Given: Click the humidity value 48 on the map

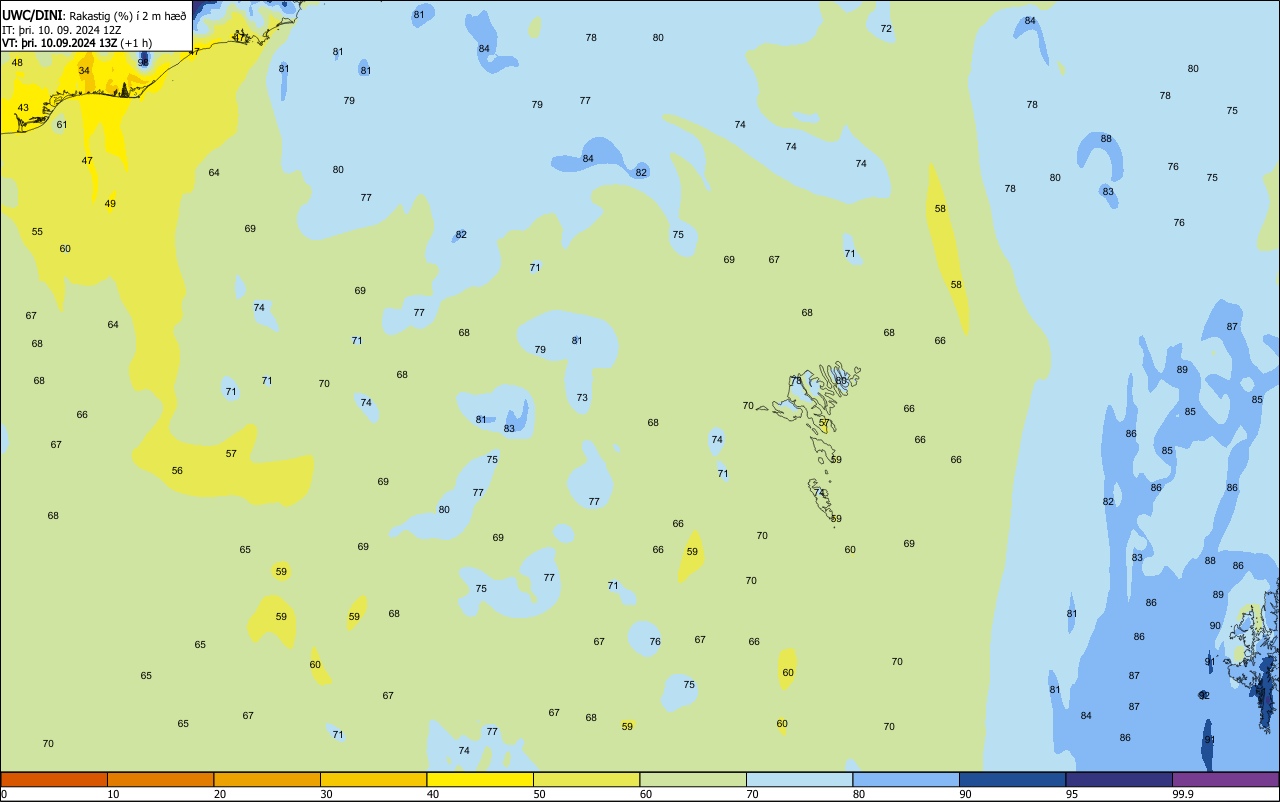Looking at the screenshot, I should (17, 63).
